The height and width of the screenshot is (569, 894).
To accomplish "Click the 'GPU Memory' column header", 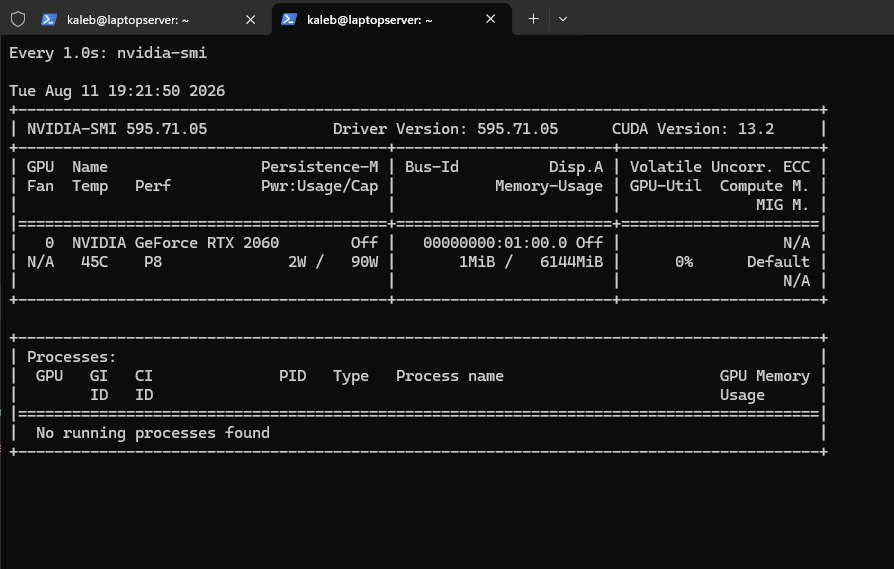I will (x=765, y=376).
